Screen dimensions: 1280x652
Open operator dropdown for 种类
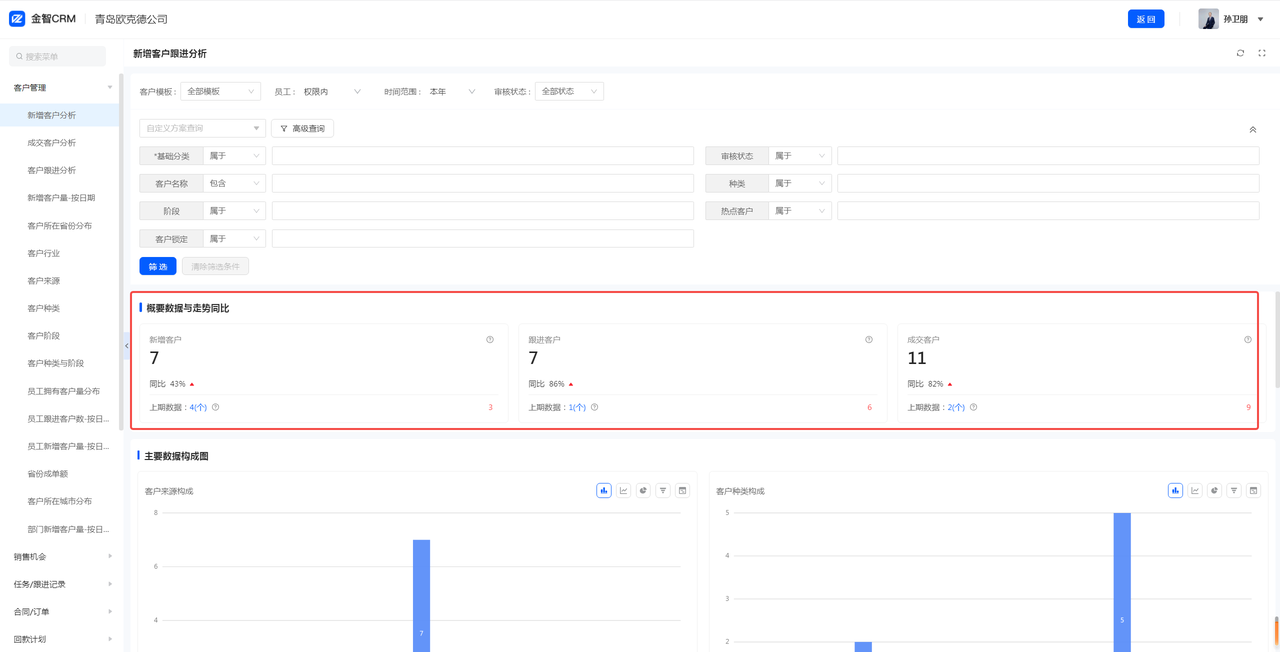click(799, 184)
